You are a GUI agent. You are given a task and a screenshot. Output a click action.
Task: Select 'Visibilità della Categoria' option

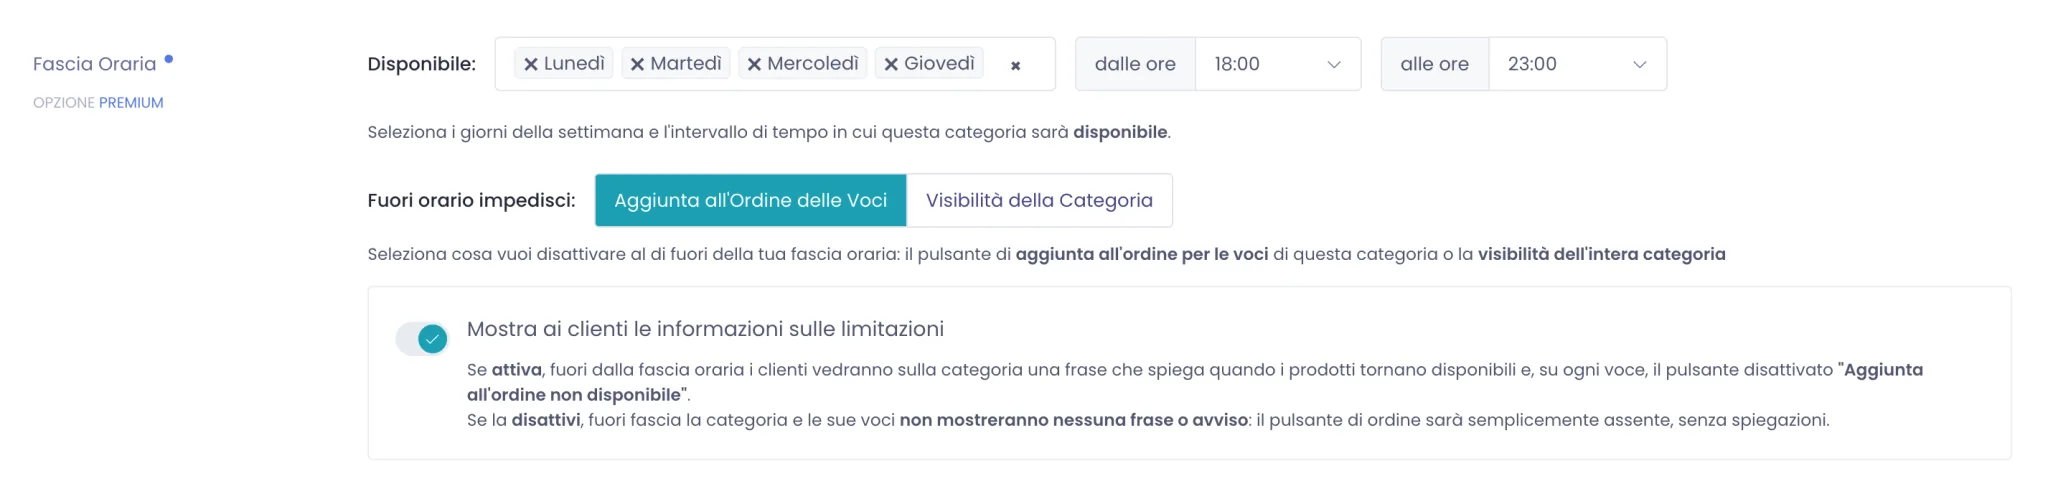click(1039, 200)
